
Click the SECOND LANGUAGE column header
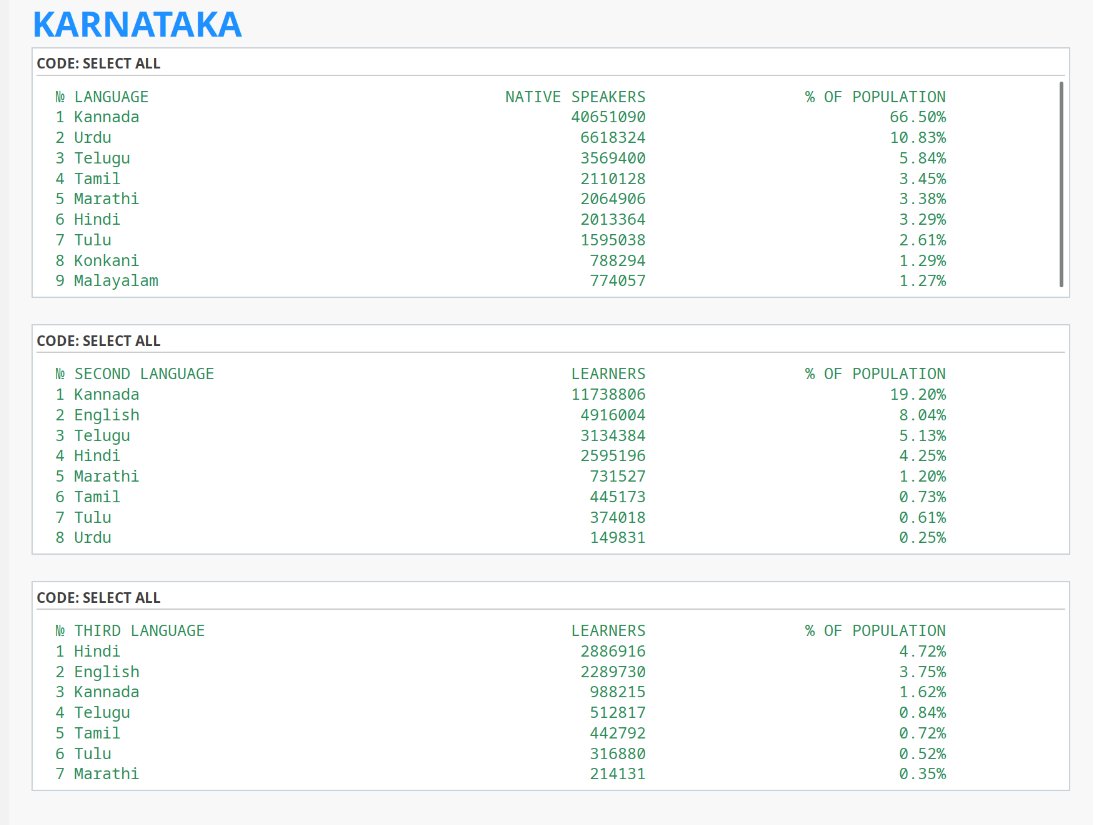(x=144, y=373)
